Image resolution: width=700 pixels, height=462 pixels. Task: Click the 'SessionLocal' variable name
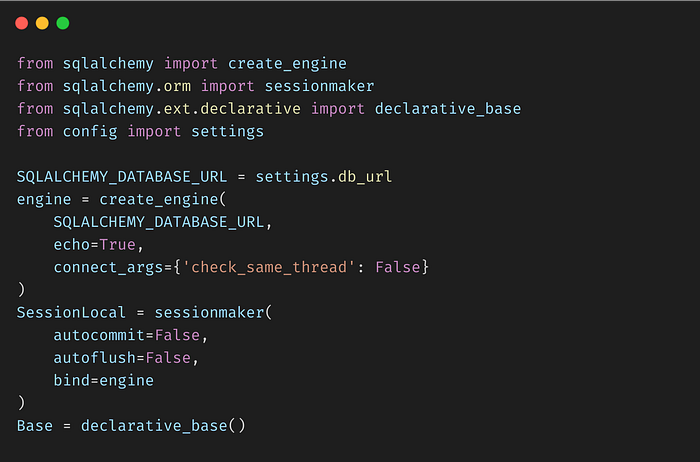pyautogui.click(x=71, y=312)
